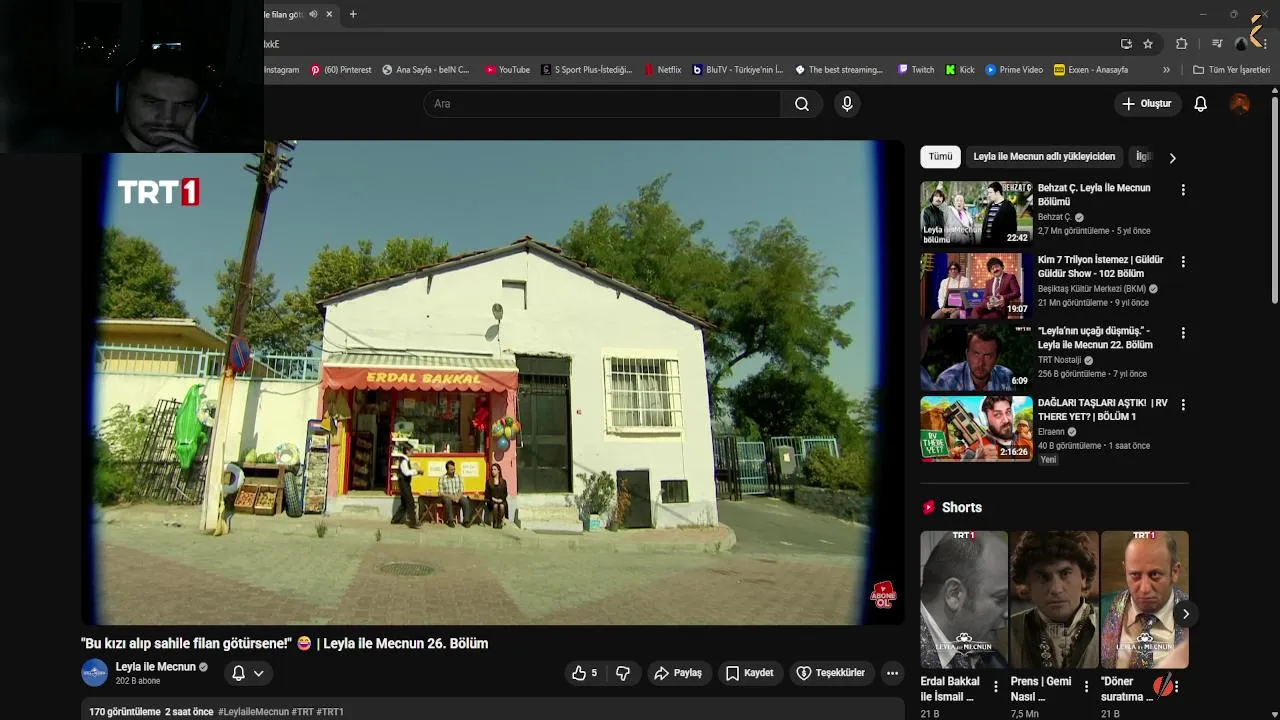1280x720 pixels.
Task: Dislike the video with thumbs down
Action: click(623, 673)
